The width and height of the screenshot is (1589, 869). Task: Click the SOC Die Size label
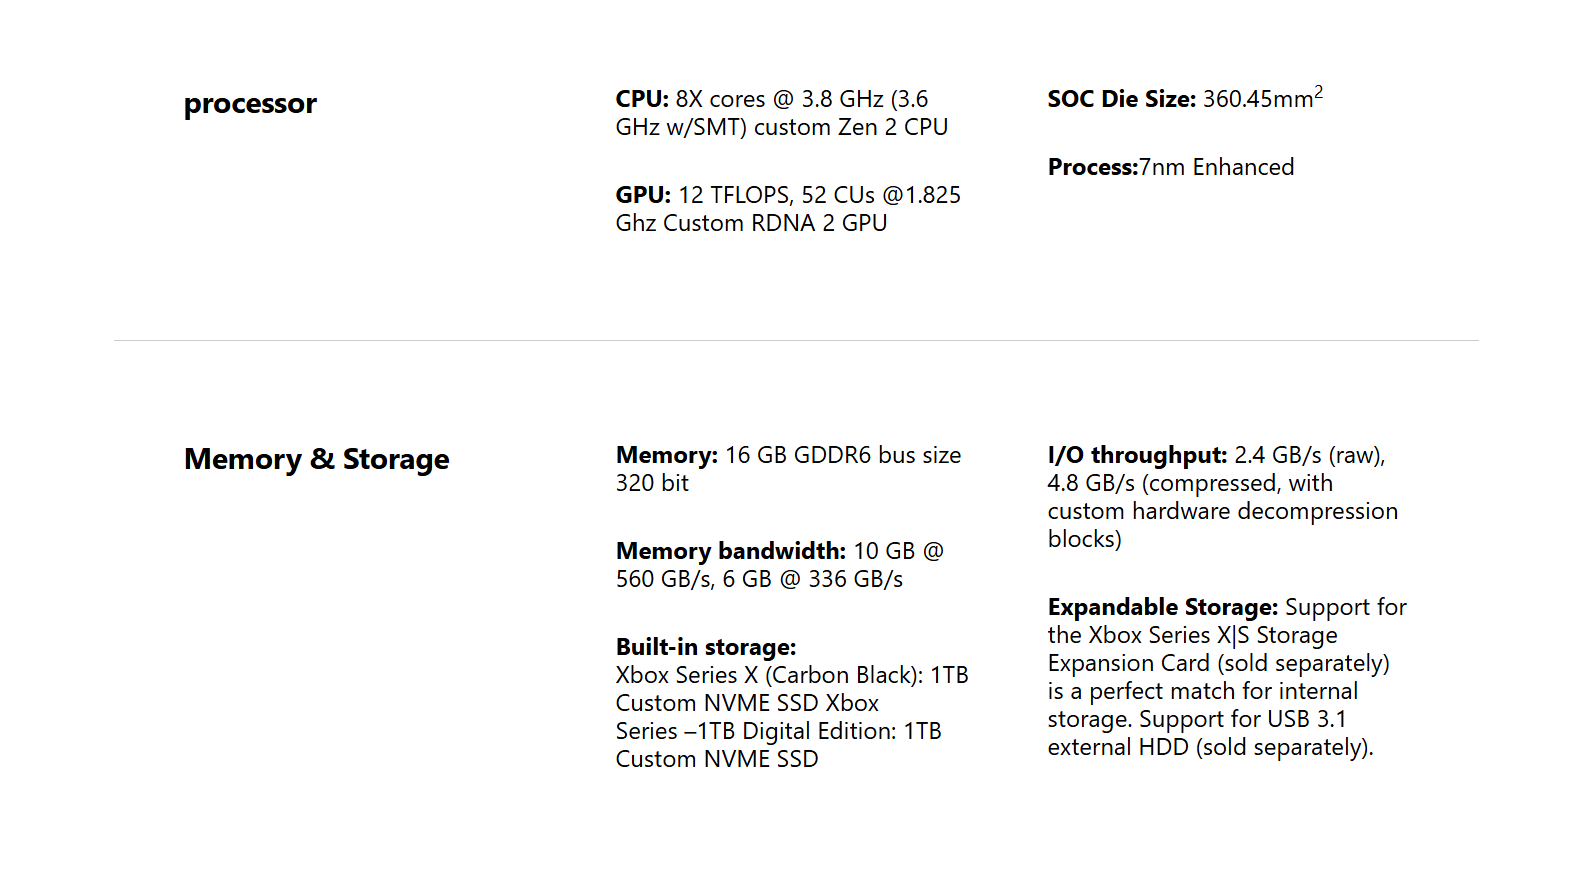click(x=1122, y=99)
